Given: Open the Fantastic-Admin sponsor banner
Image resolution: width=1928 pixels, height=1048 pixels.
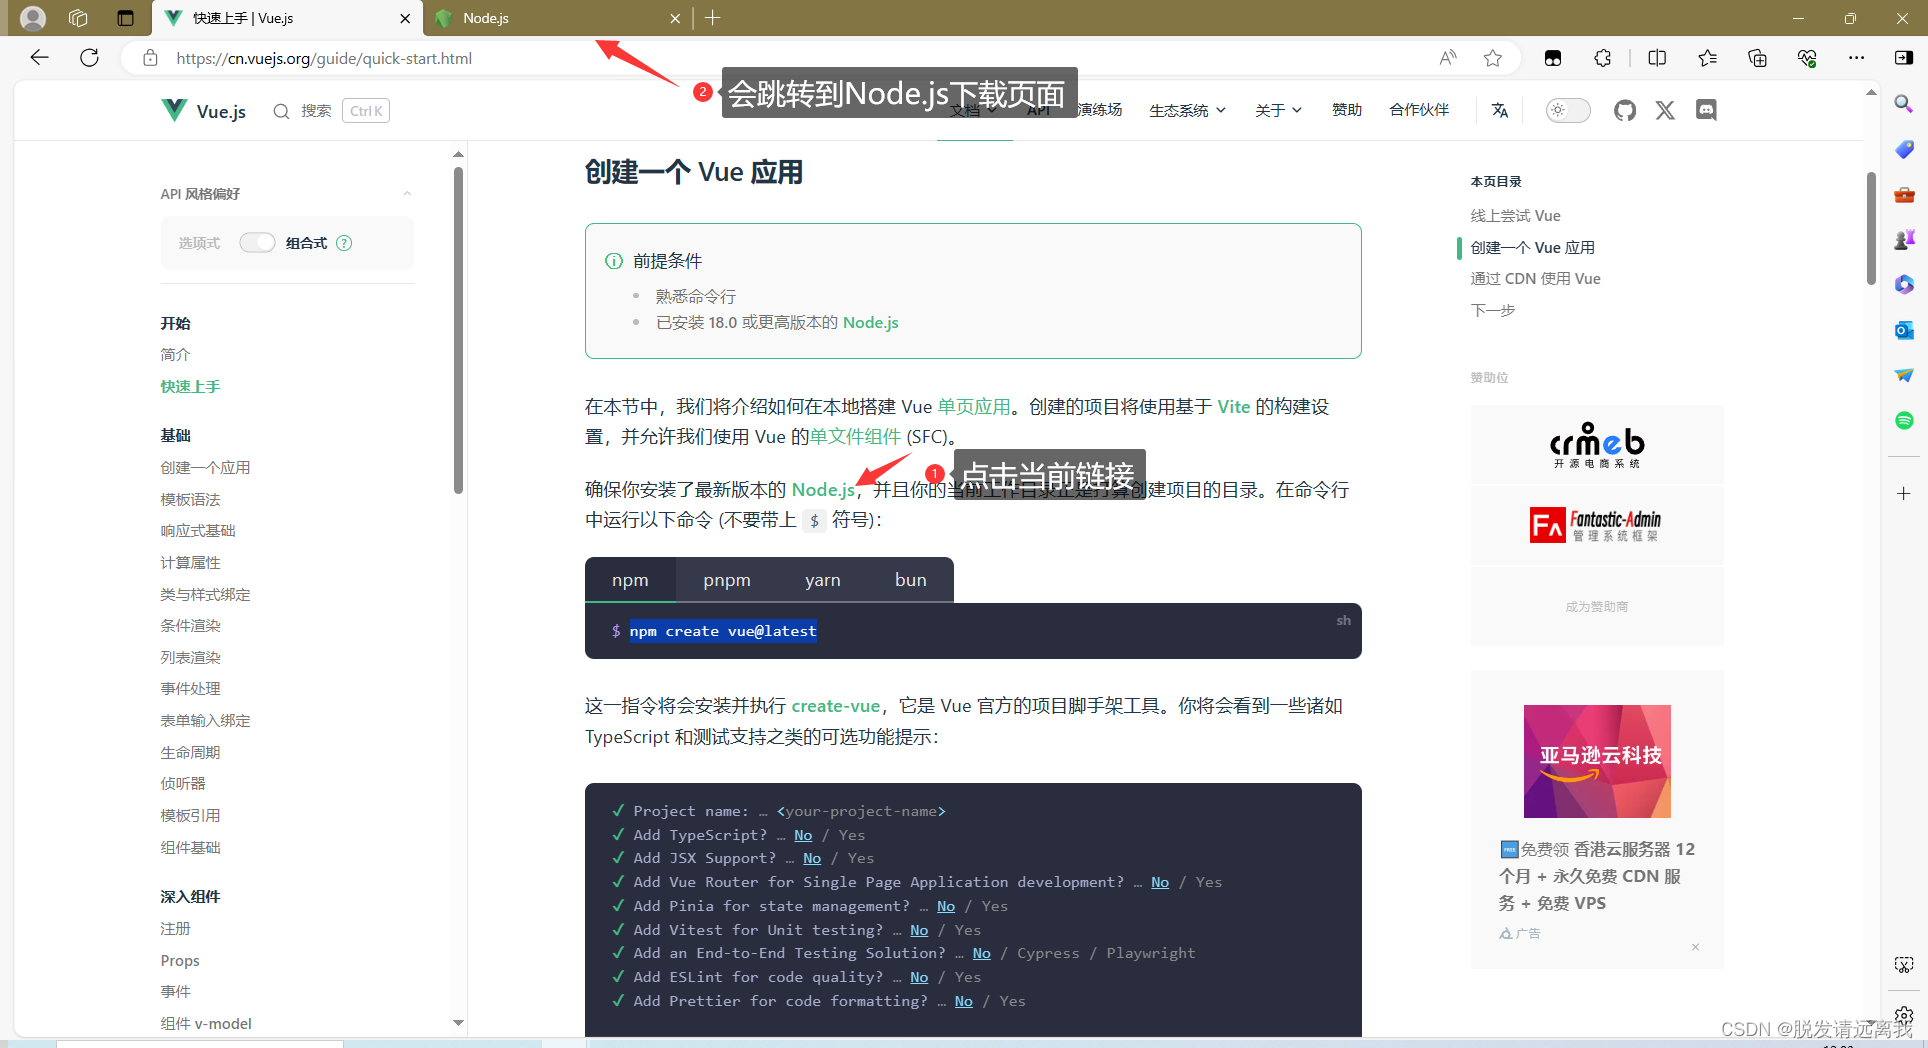Looking at the screenshot, I should coord(1596,525).
